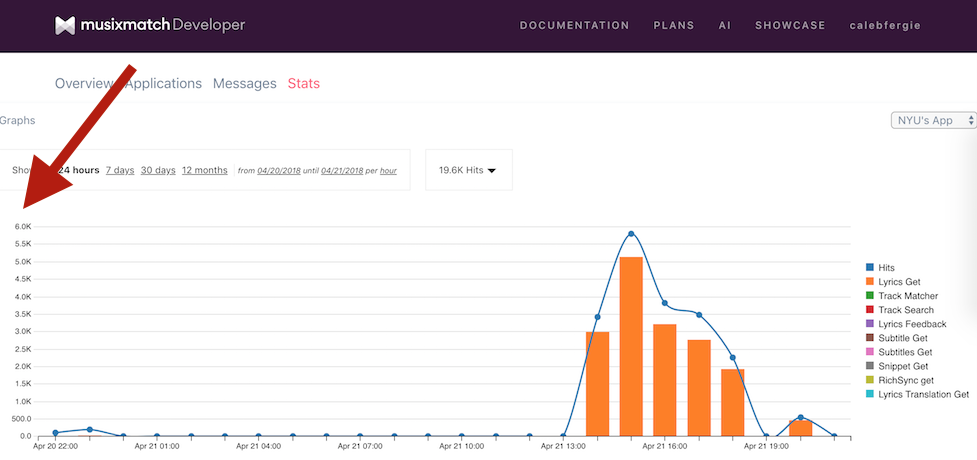Viewport: 977px width, 460px height.
Task: Select the 12 months time range
Action: (x=204, y=170)
